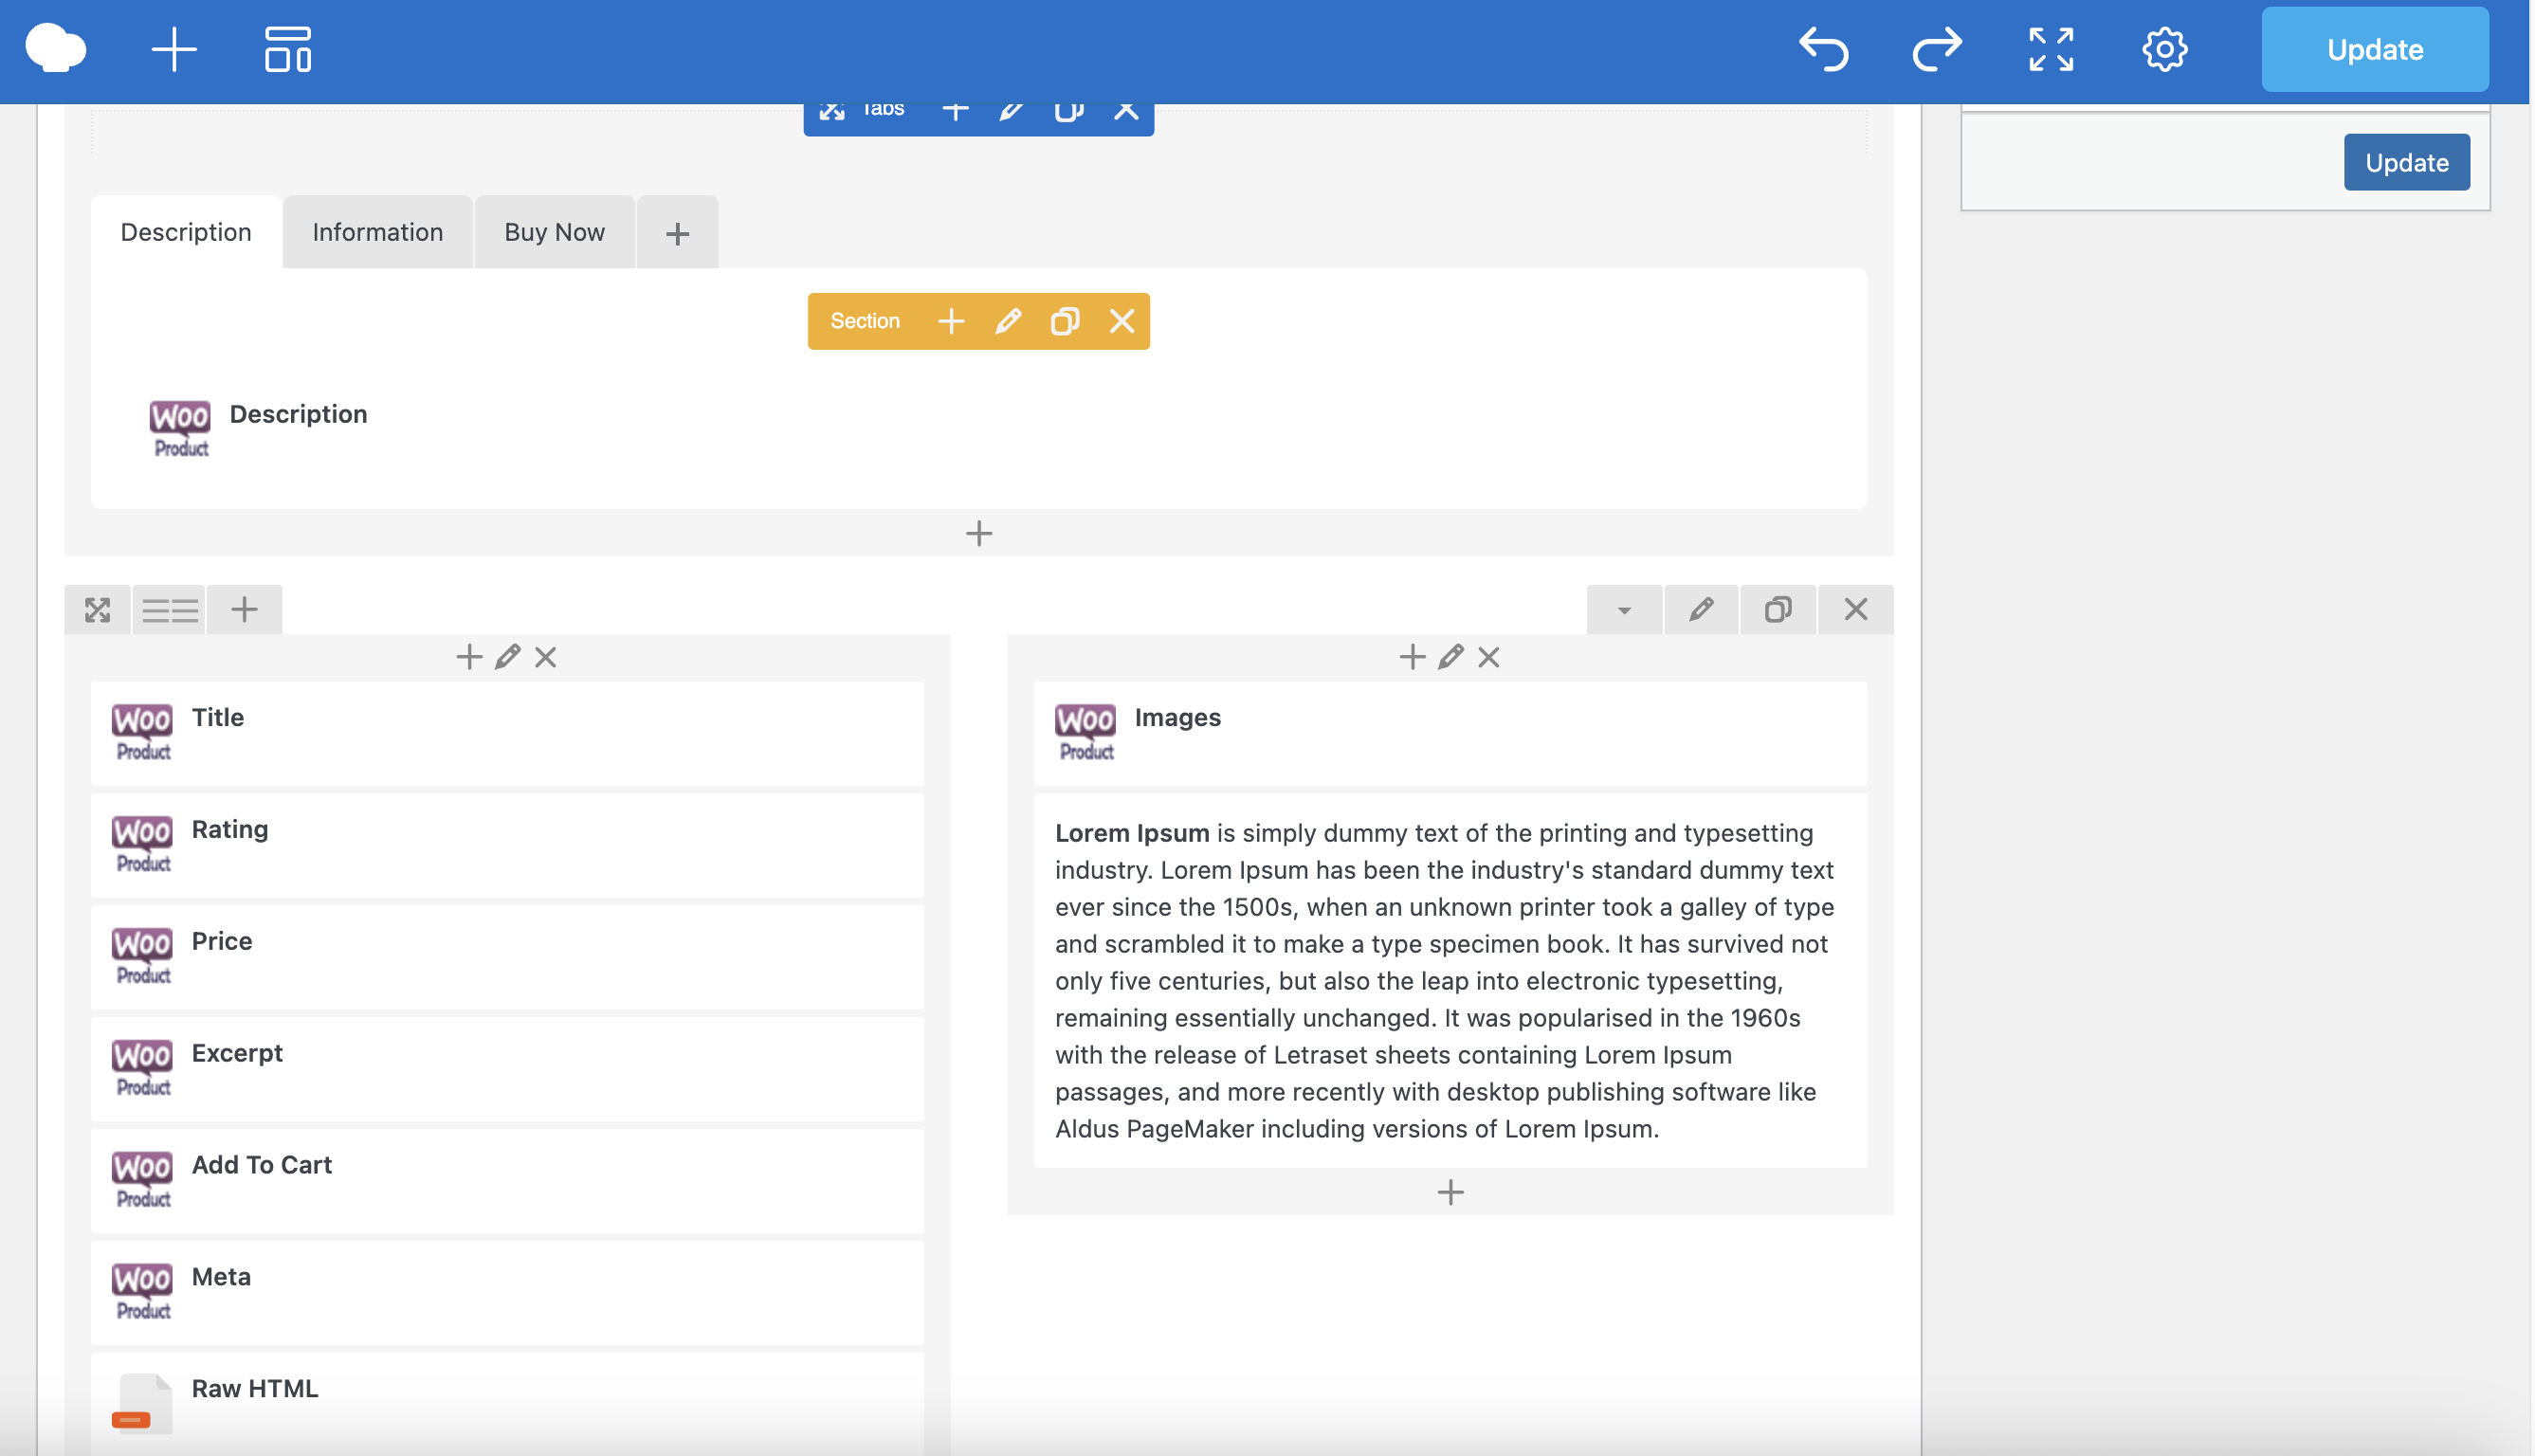Viewport: 2535px width, 1456px height.
Task: Switch to the Information tab
Action: 377,232
